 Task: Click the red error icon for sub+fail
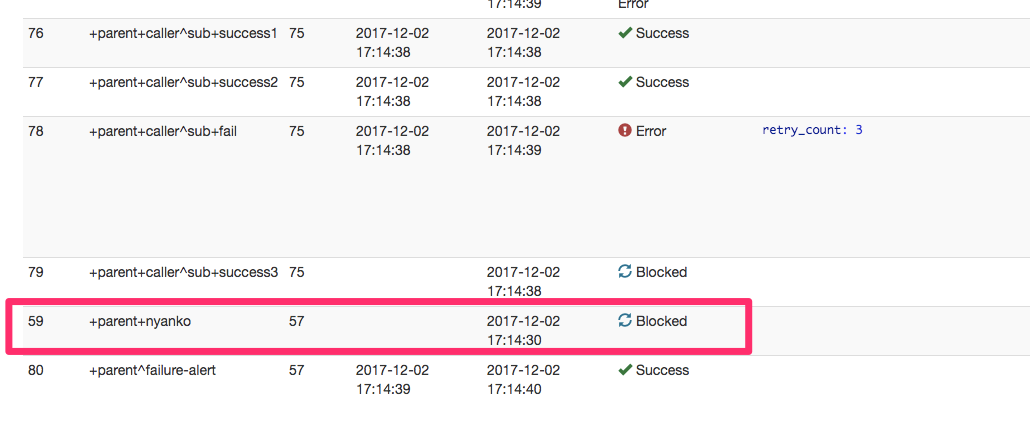(625, 131)
